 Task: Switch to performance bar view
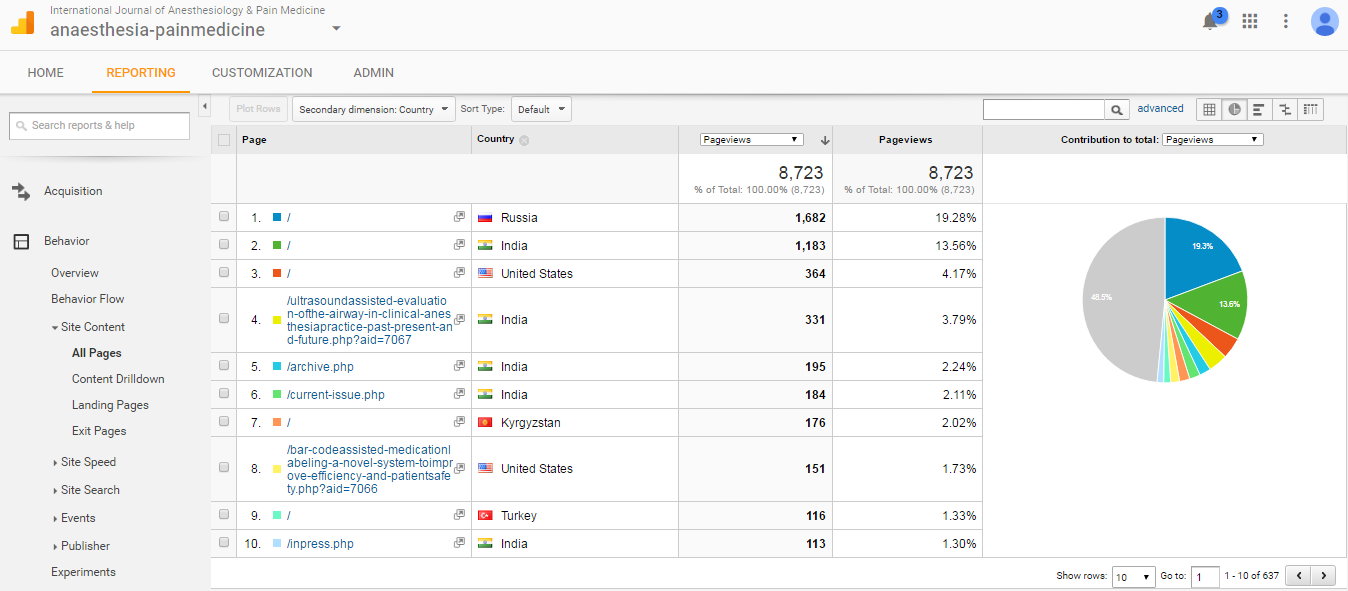(1260, 109)
